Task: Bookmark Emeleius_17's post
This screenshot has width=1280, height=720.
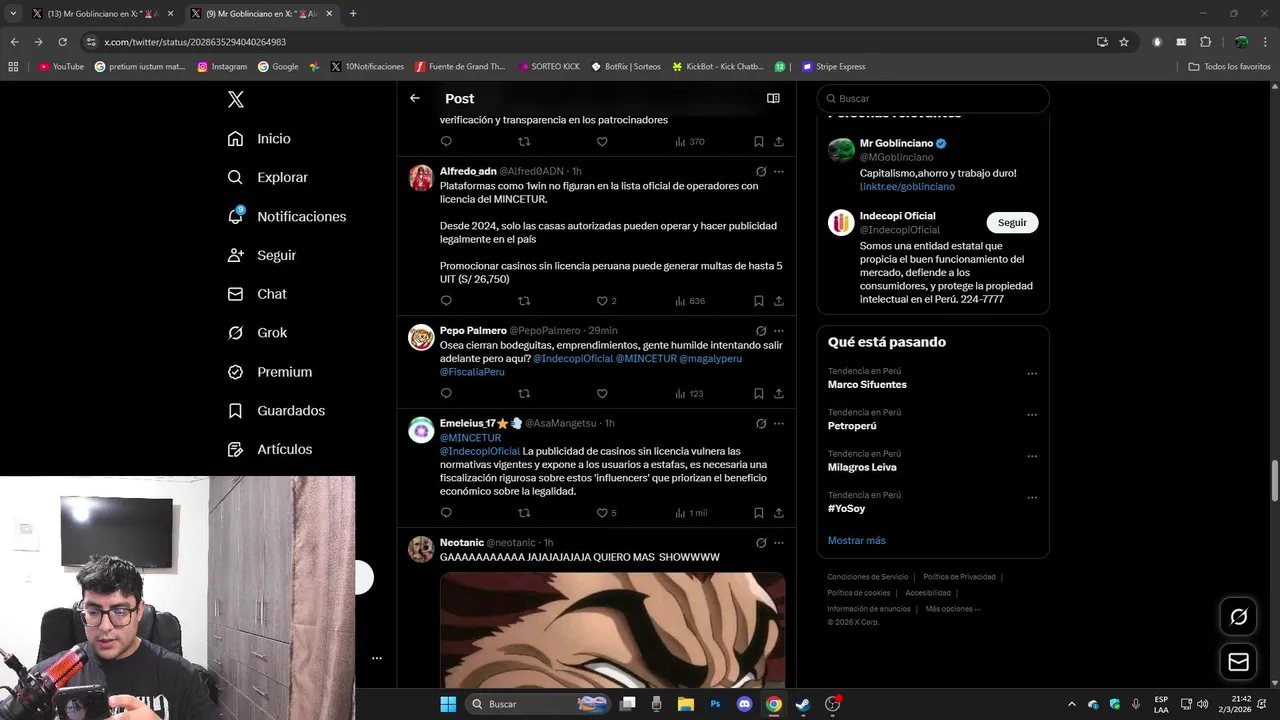Action: 759,513
